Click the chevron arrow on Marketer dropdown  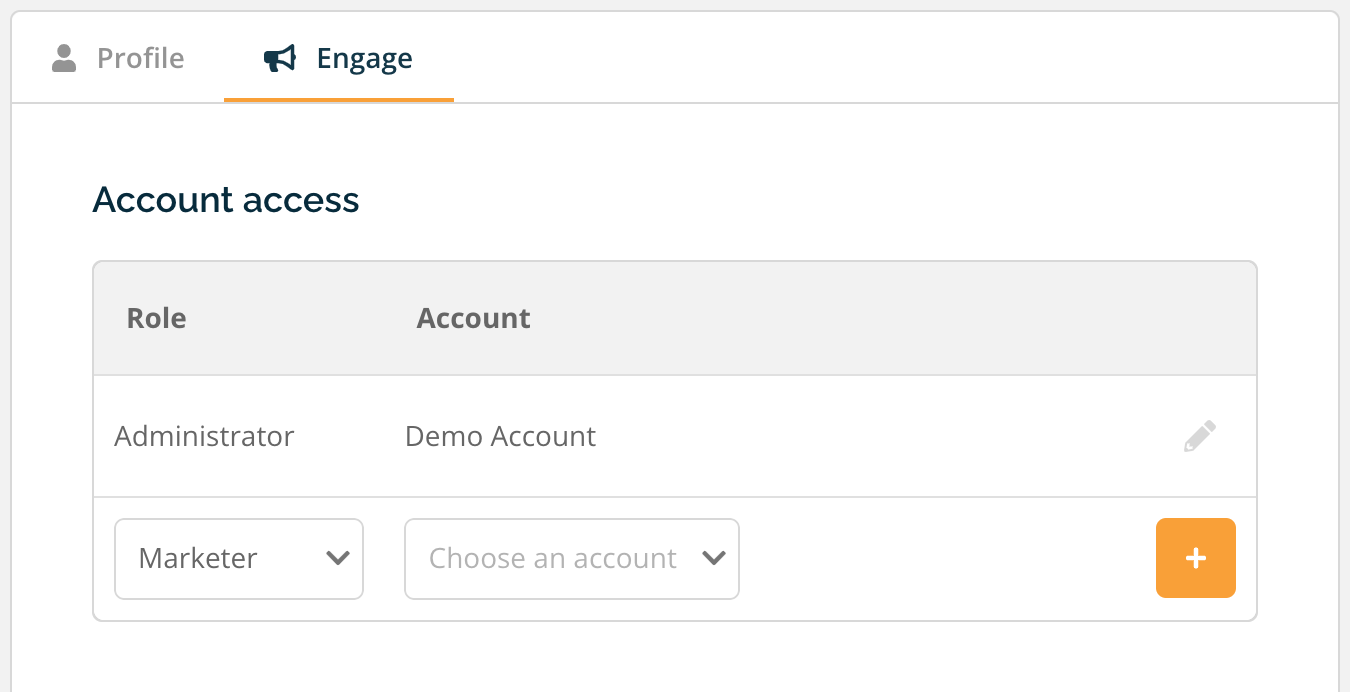click(x=338, y=558)
